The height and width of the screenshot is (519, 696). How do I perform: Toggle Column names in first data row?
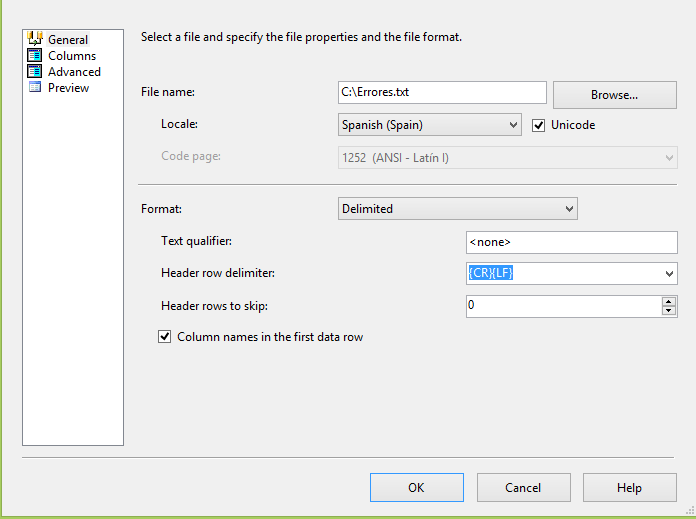click(x=165, y=337)
